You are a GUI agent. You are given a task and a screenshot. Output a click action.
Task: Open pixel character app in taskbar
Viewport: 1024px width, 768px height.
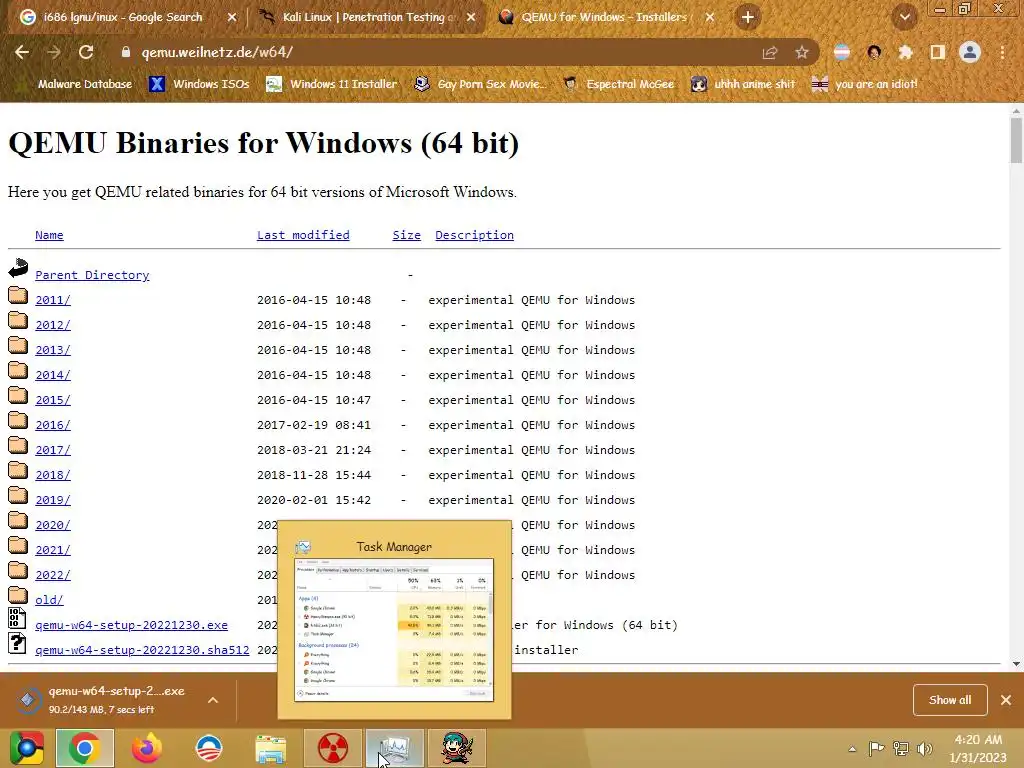point(456,748)
